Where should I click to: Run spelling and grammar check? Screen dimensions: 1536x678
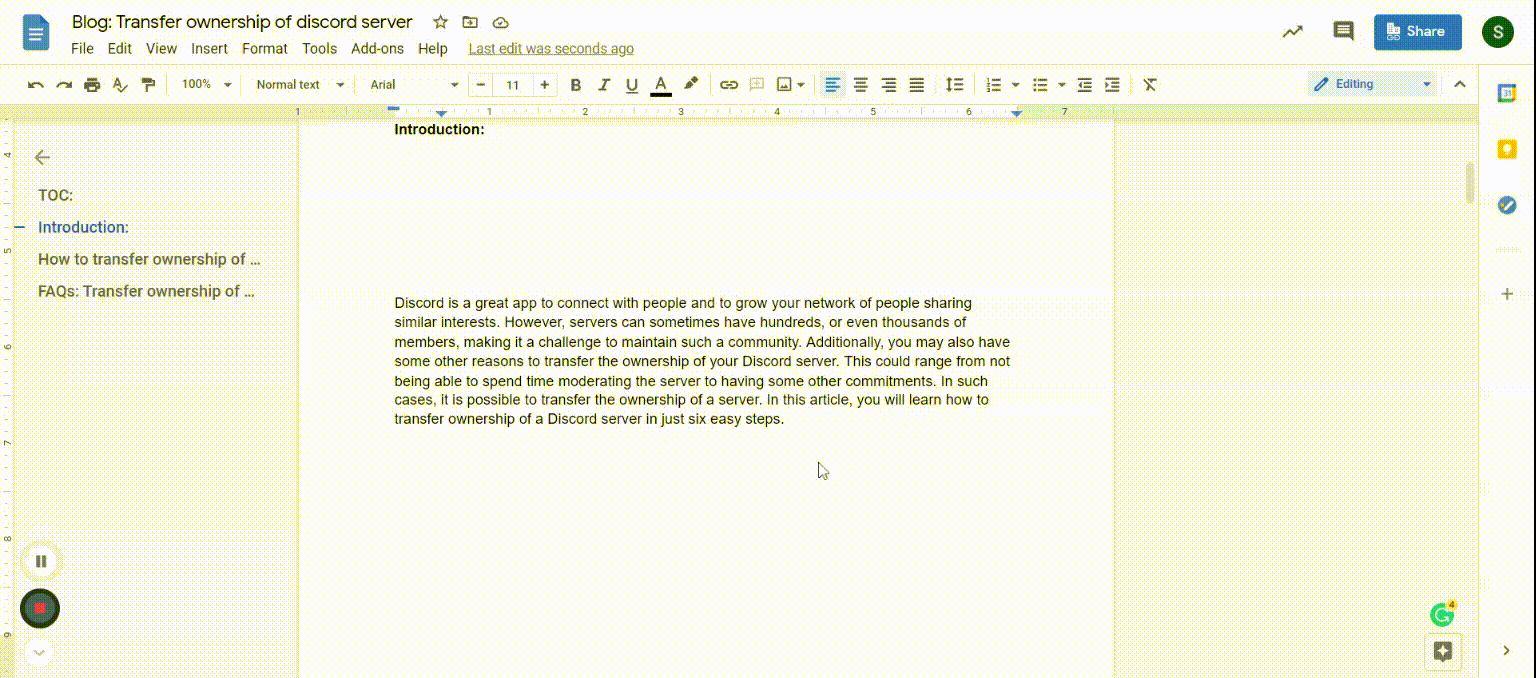(x=120, y=85)
